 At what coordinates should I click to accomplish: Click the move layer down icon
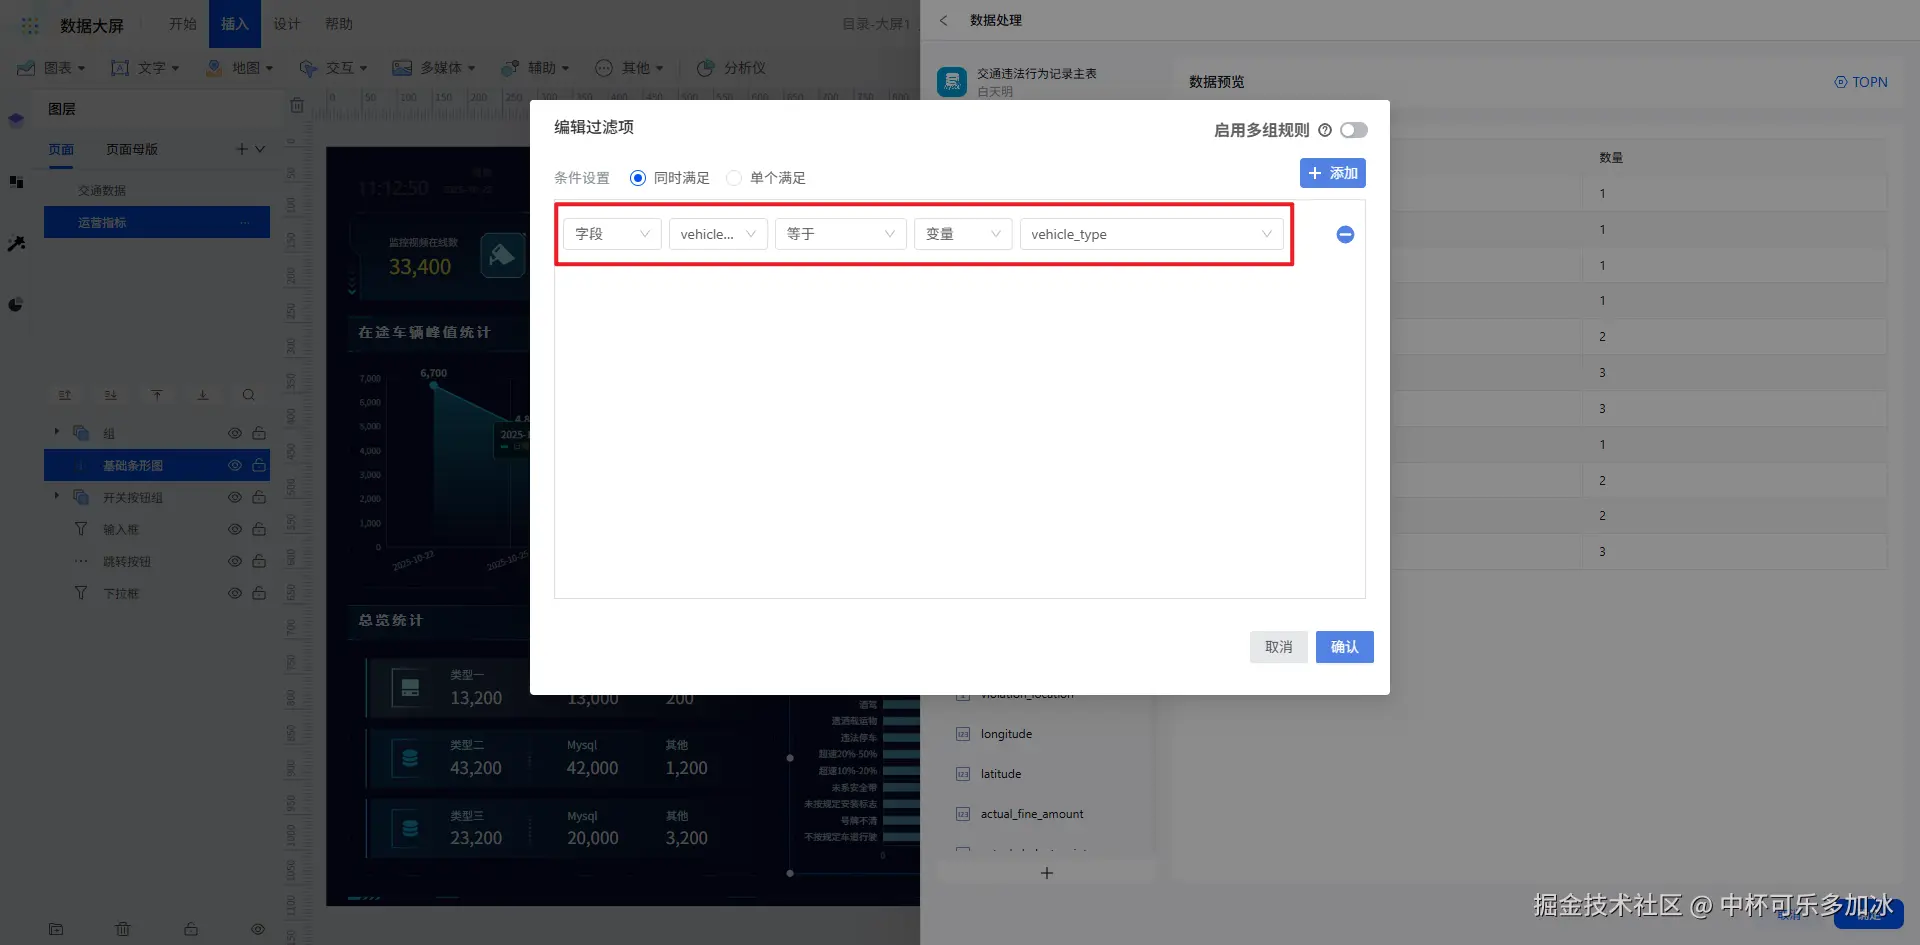[111, 395]
